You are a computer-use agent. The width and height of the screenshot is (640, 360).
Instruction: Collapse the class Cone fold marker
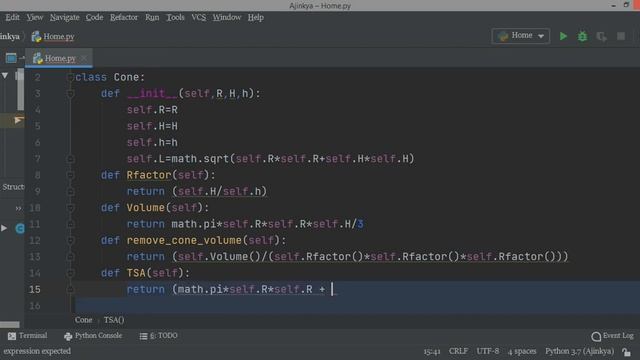(70, 77)
